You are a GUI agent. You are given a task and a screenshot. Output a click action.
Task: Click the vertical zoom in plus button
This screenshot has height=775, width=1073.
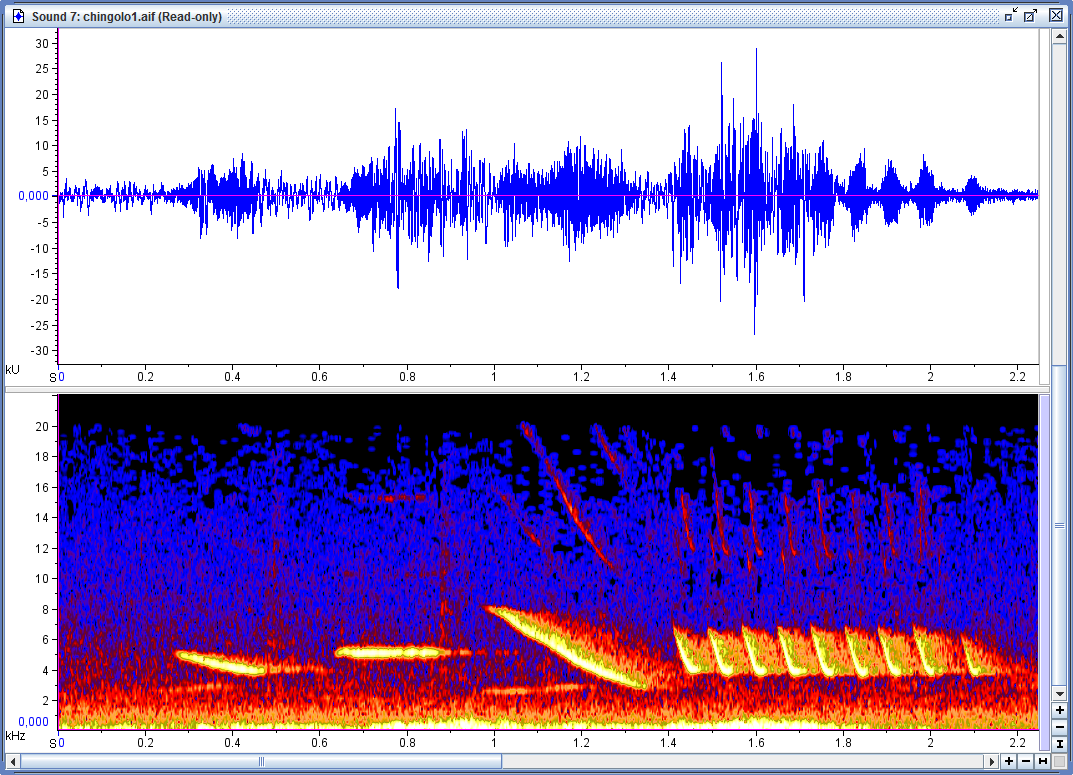[x=1059, y=710]
